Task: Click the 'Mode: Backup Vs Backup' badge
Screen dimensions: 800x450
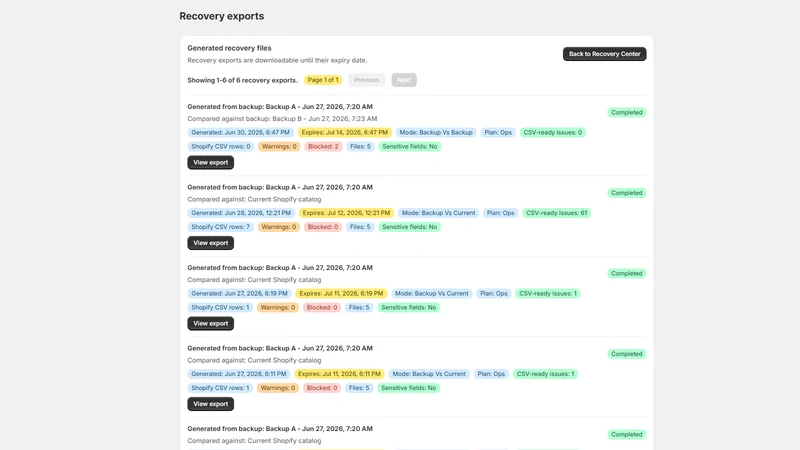Action: point(436,133)
